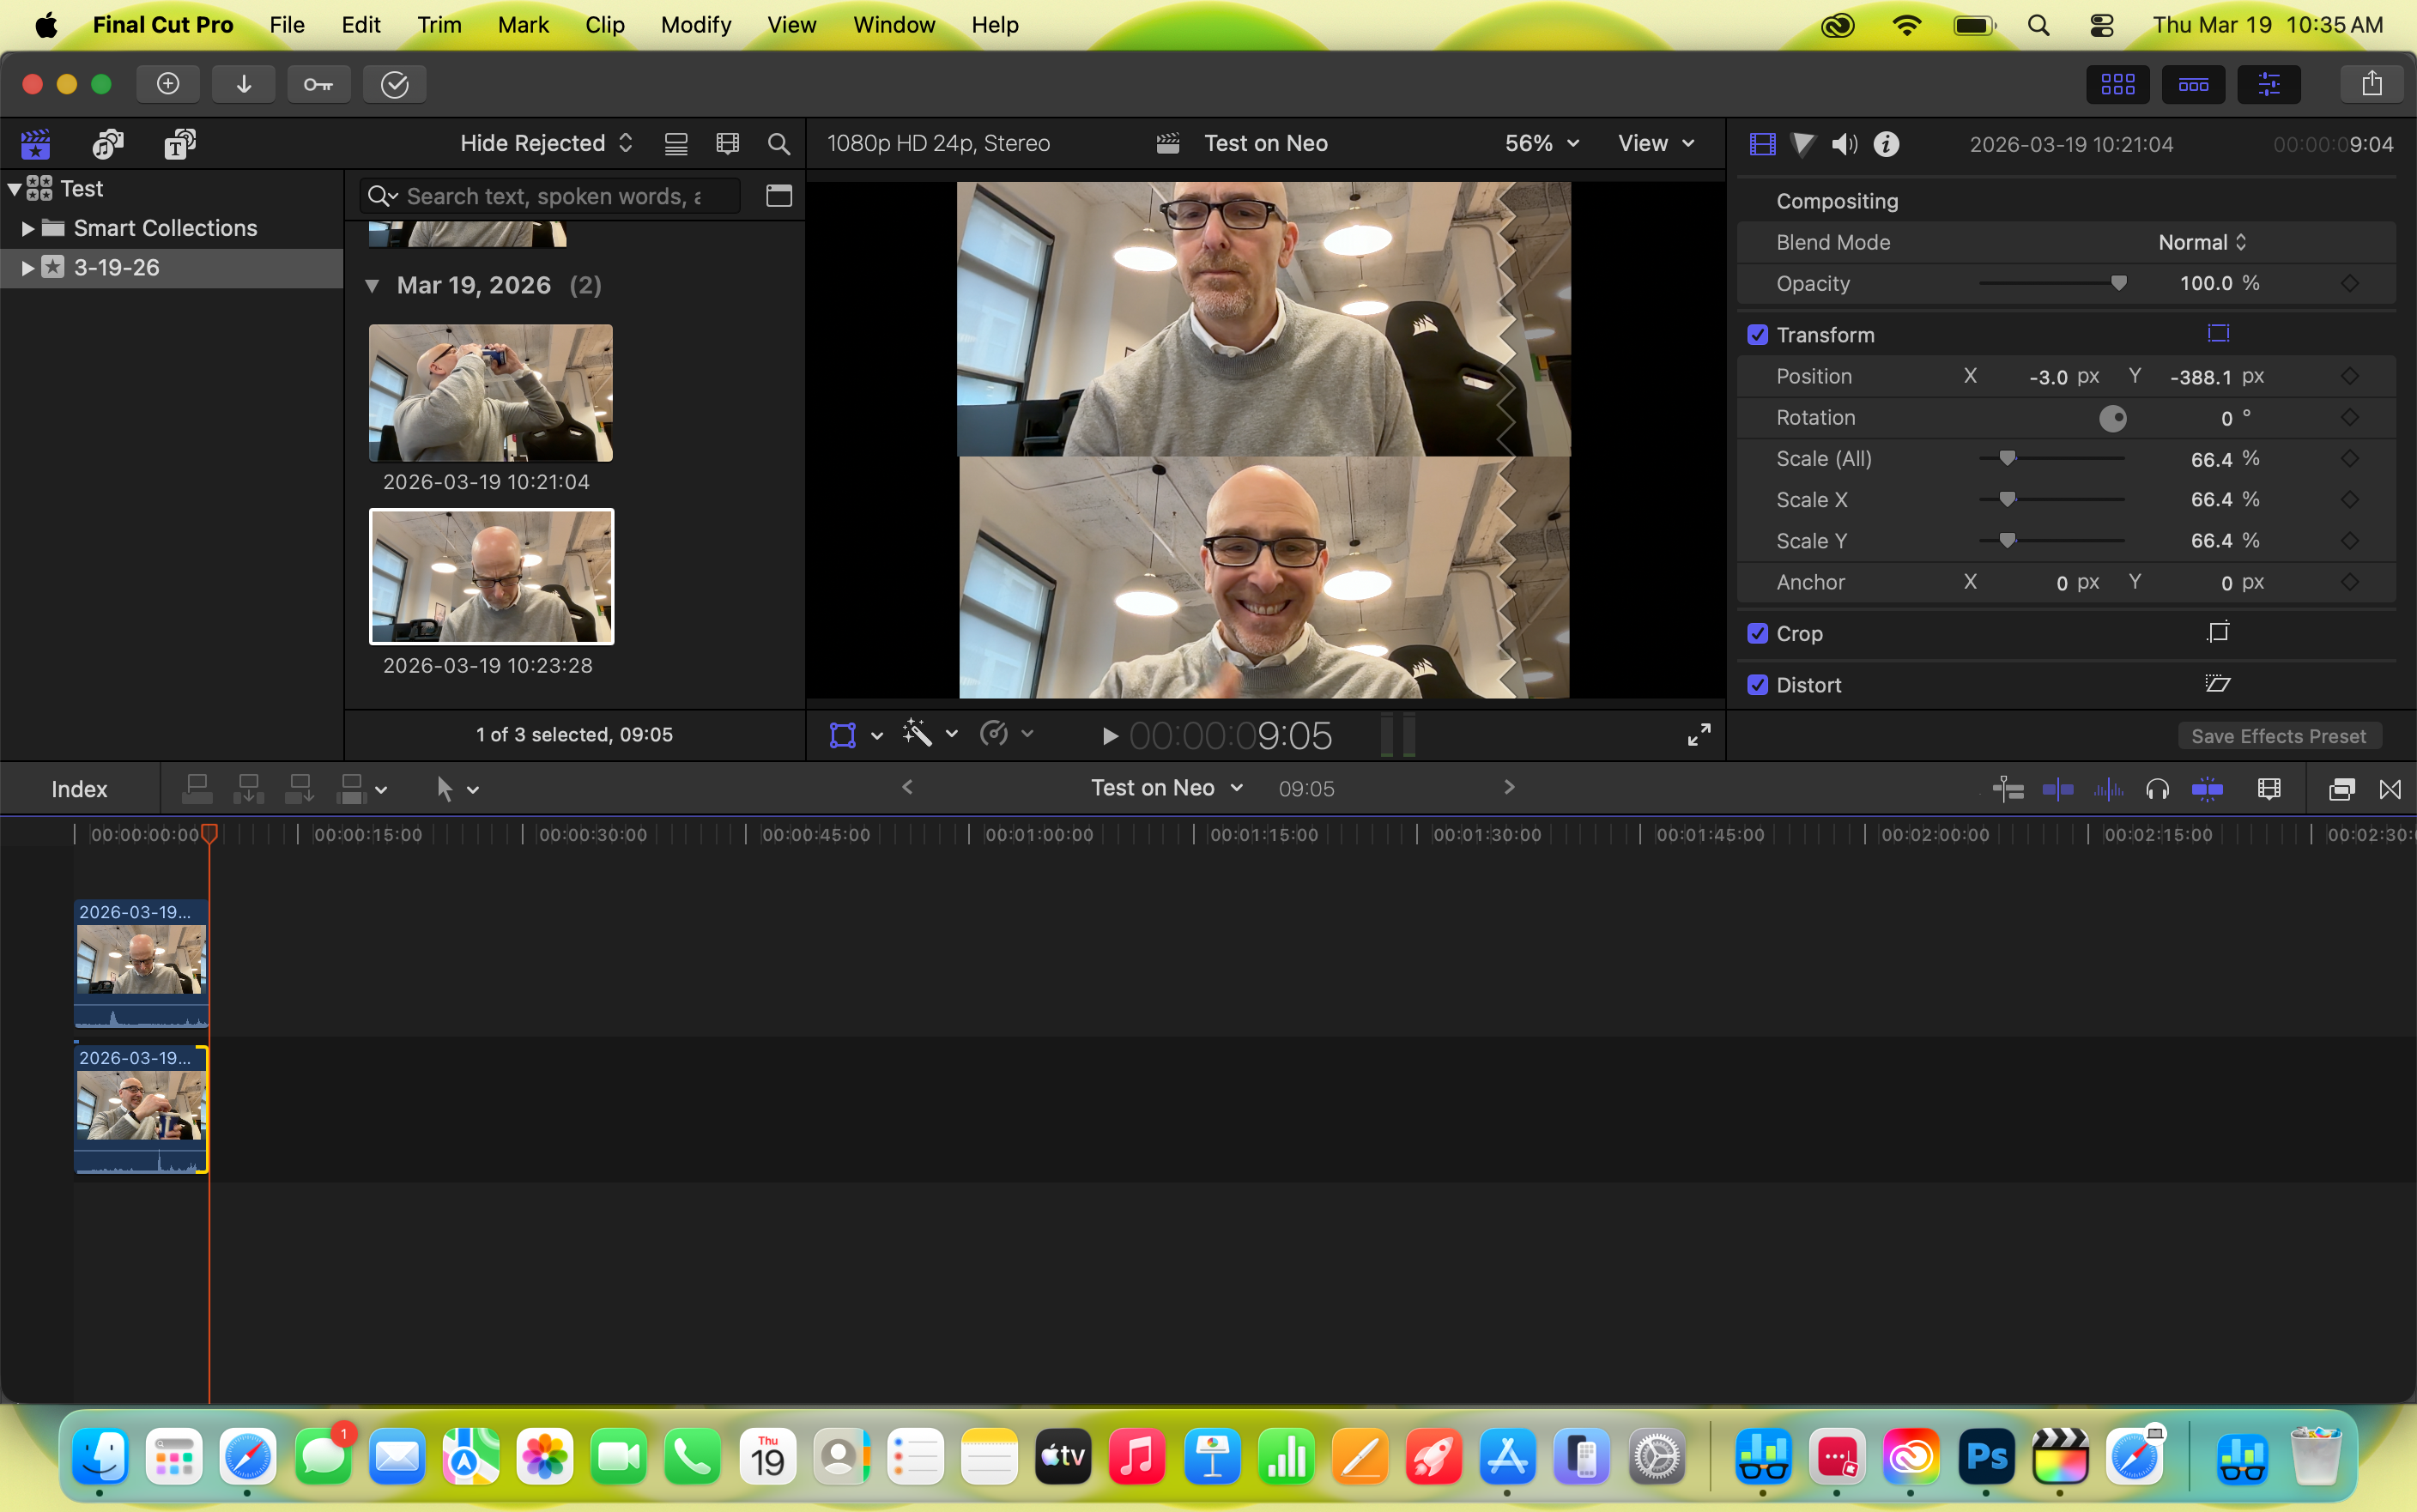Toggle skimming in the timeline toolbar
This screenshot has height=1512, width=2417.
pos(2057,789)
